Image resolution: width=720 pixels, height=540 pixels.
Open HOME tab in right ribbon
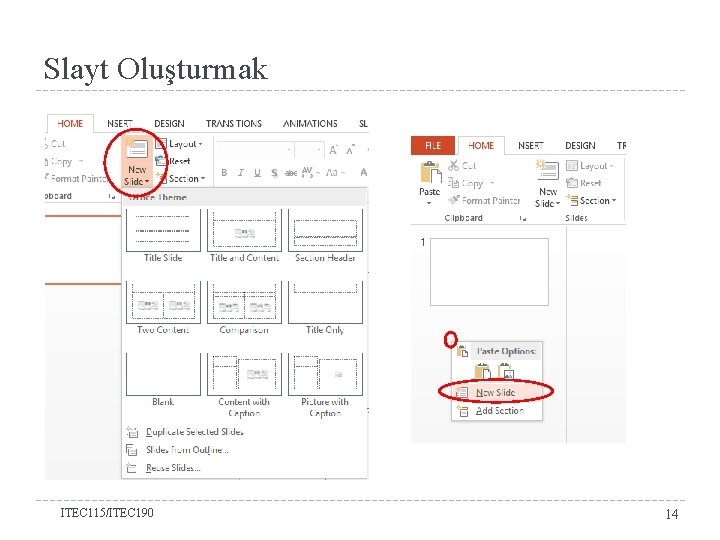[481, 146]
